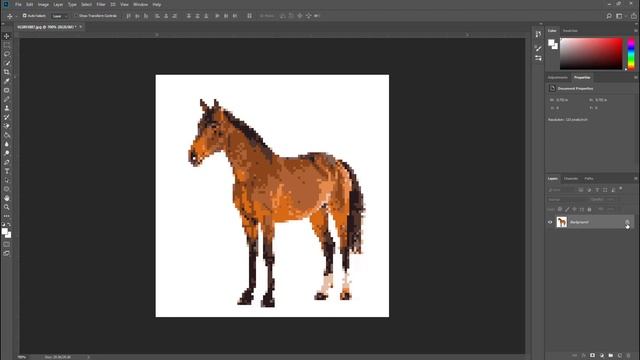Screen dimensions: 640x360
Task: Click the Share icon at top right
Action: 633,16
